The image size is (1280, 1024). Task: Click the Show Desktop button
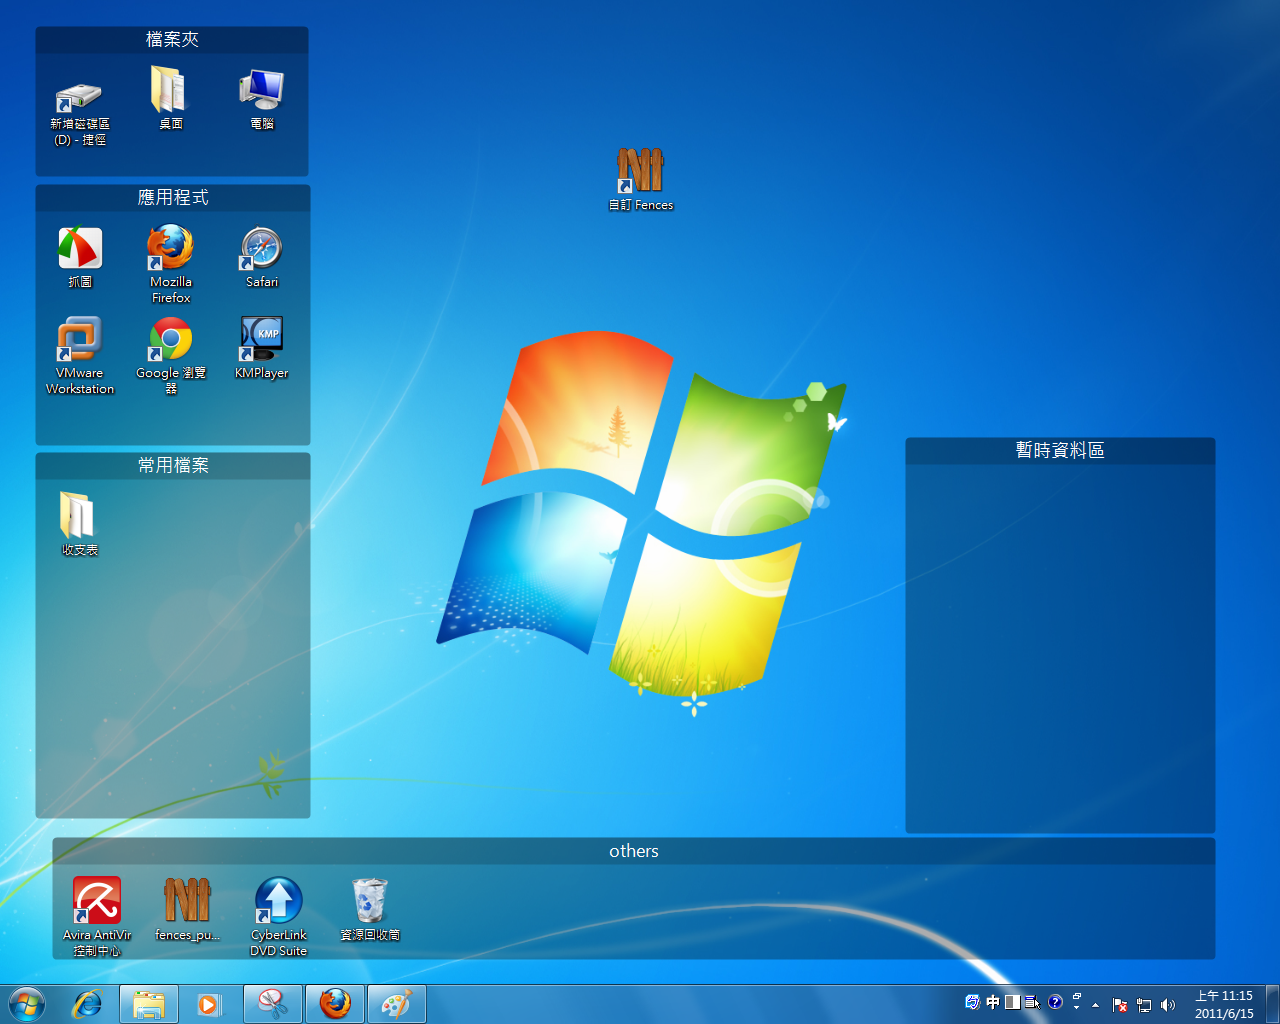[1272, 1004]
